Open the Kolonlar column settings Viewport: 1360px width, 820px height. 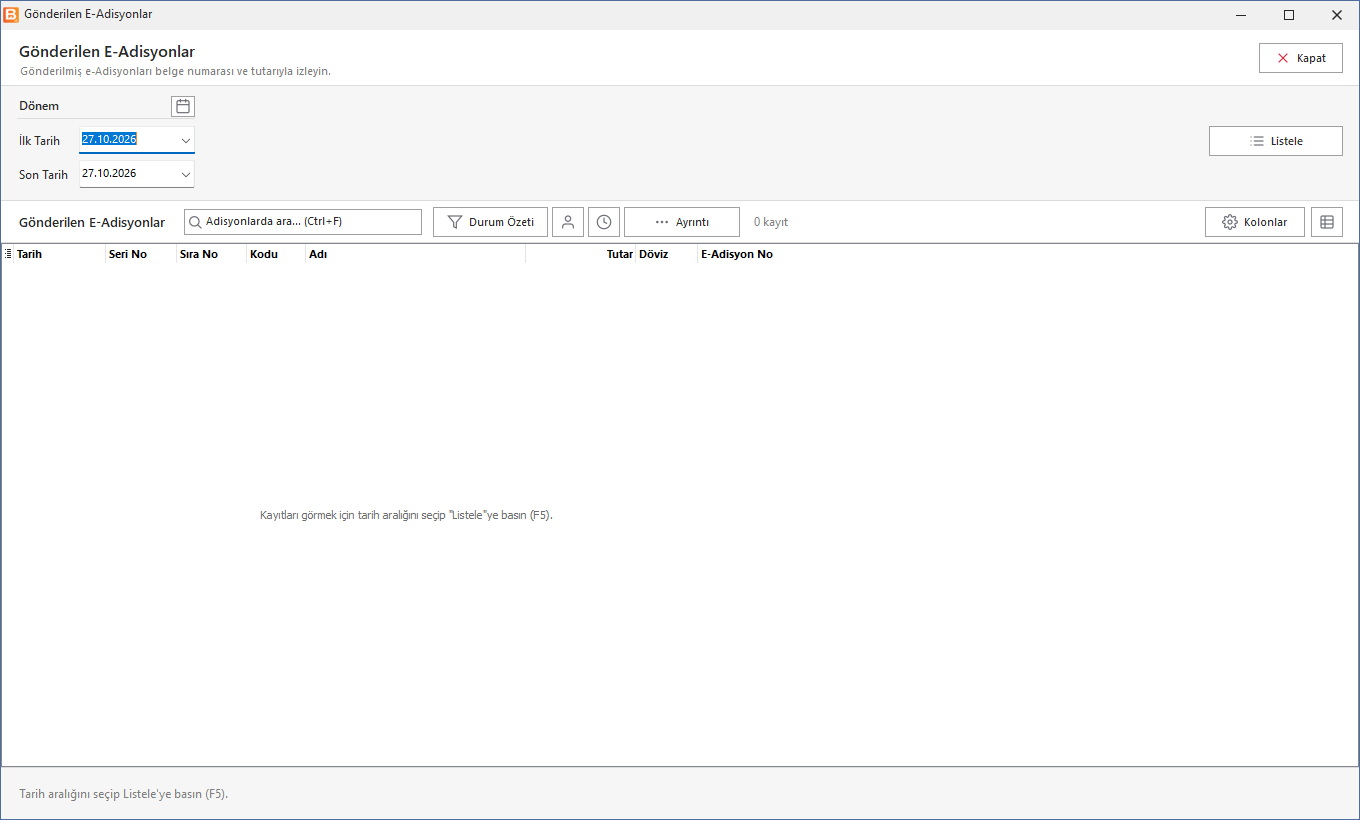coord(1255,222)
